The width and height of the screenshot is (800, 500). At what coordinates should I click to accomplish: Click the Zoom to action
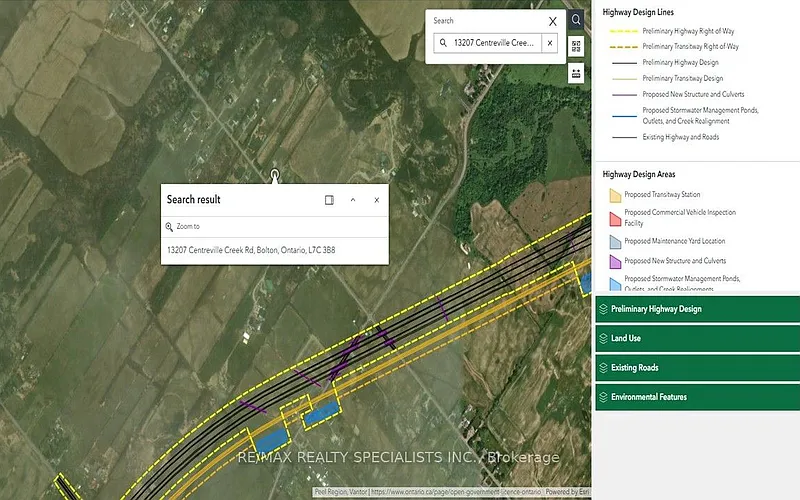[x=183, y=227]
